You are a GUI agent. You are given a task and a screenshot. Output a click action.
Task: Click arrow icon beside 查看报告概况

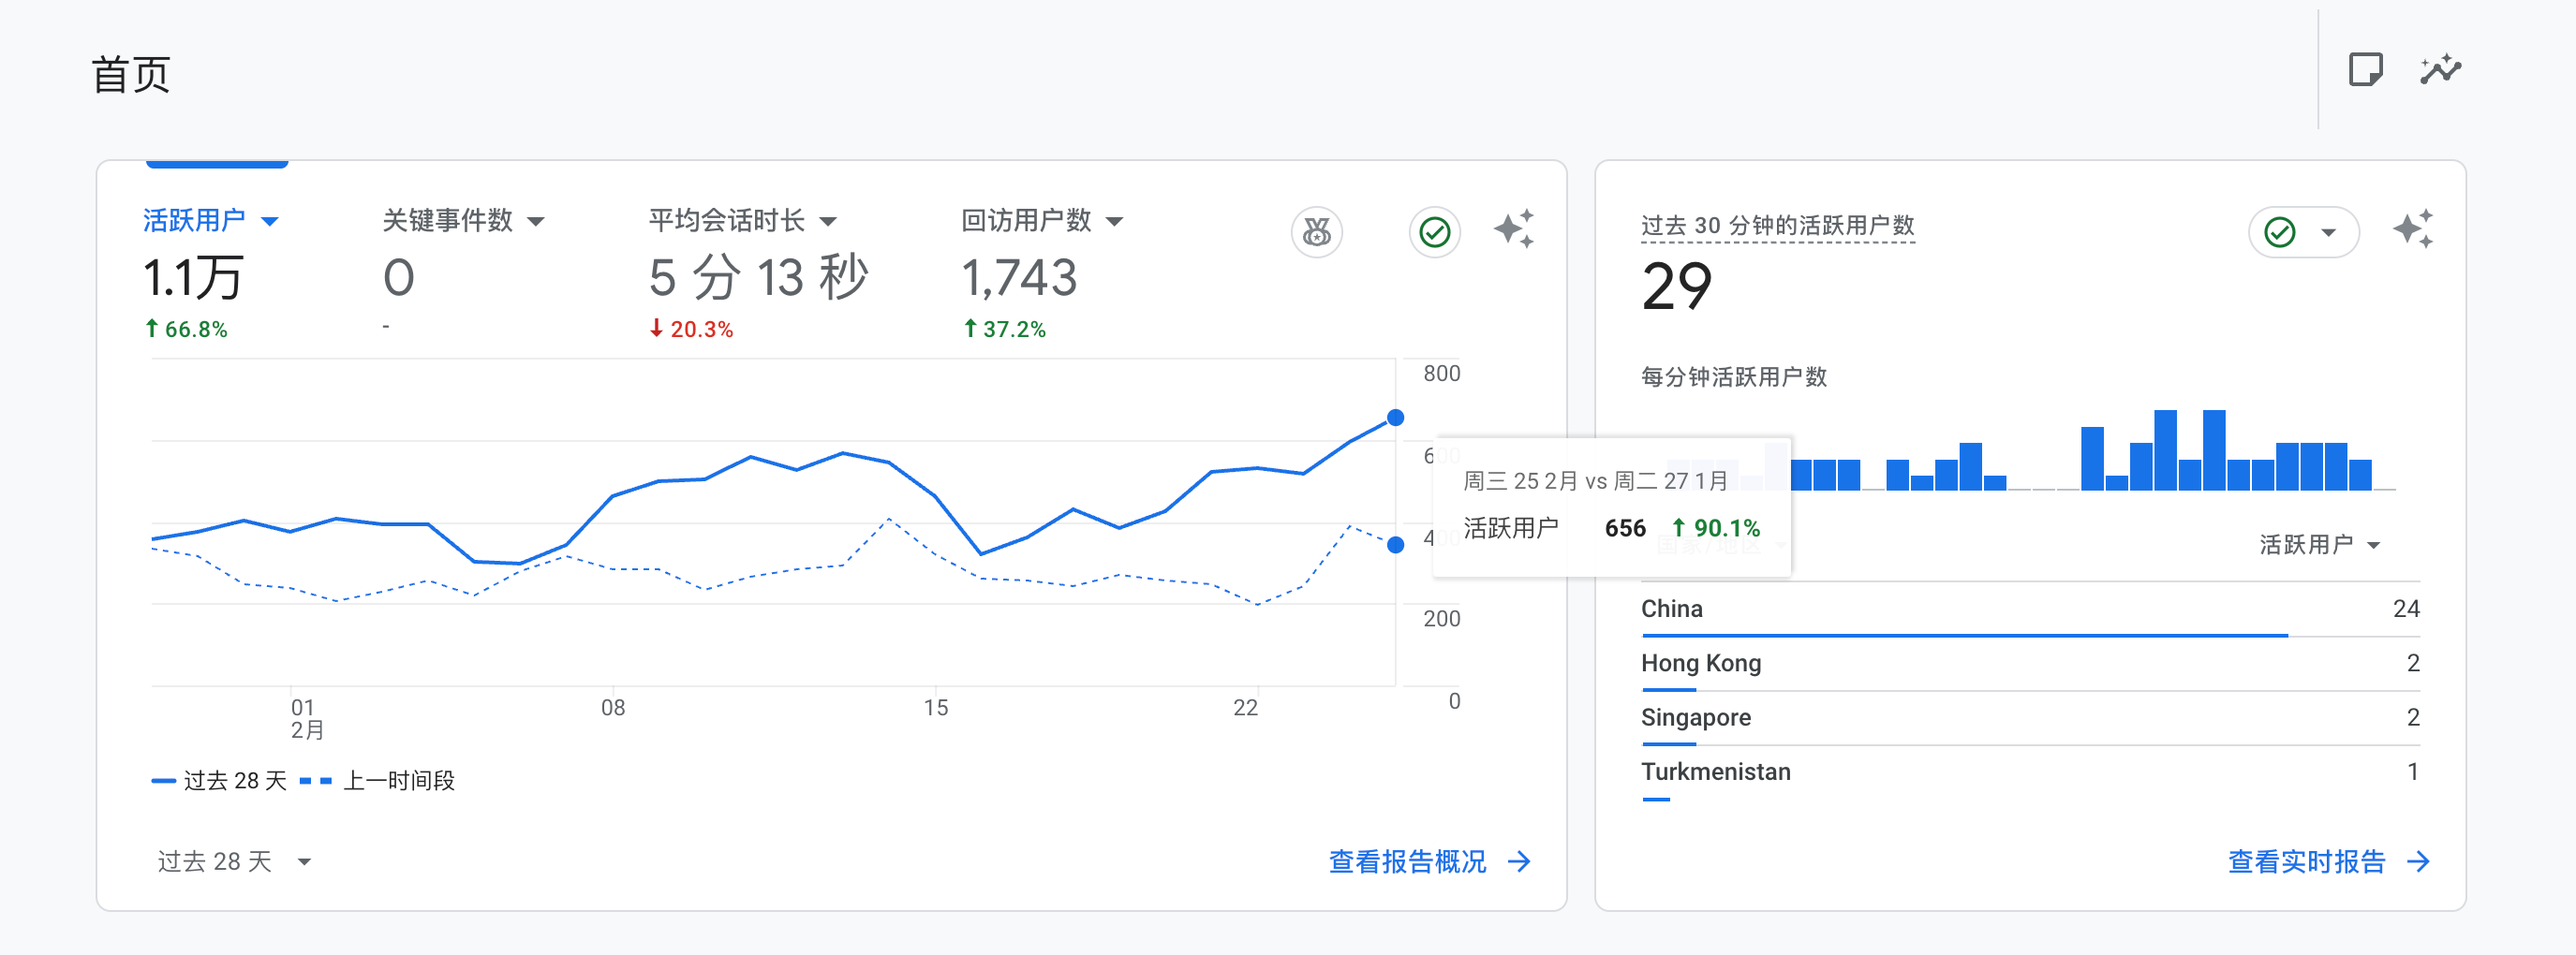click(1519, 861)
